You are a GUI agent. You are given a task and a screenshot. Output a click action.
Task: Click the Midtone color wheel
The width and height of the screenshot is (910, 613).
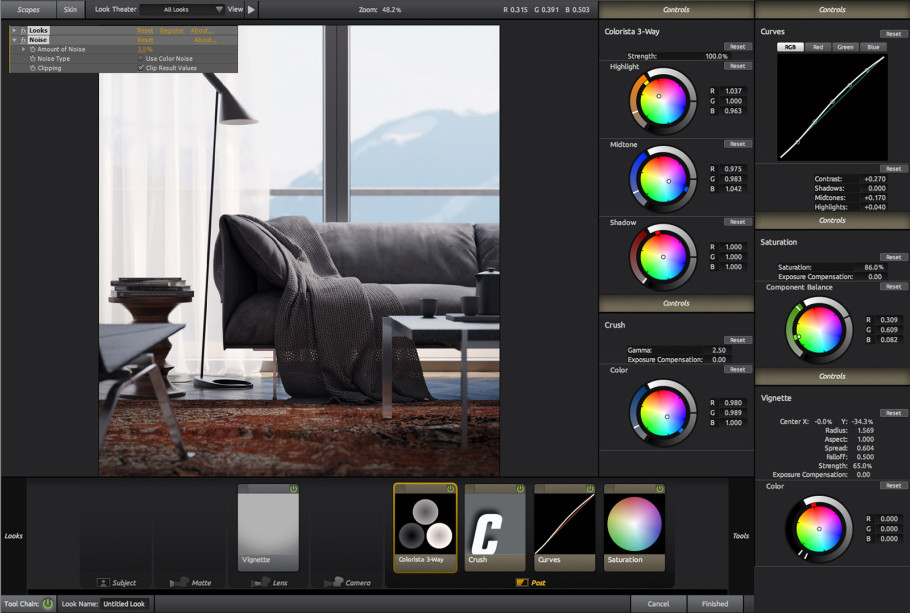point(663,179)
